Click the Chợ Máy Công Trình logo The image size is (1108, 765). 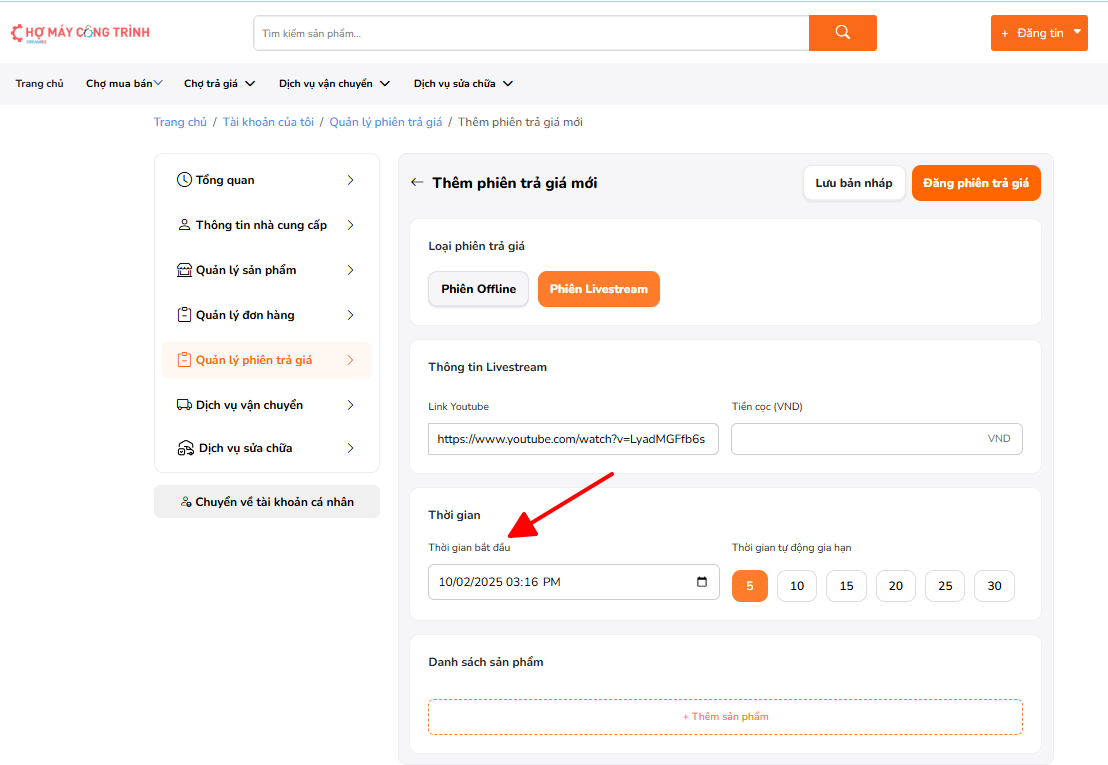pos(80,33)
